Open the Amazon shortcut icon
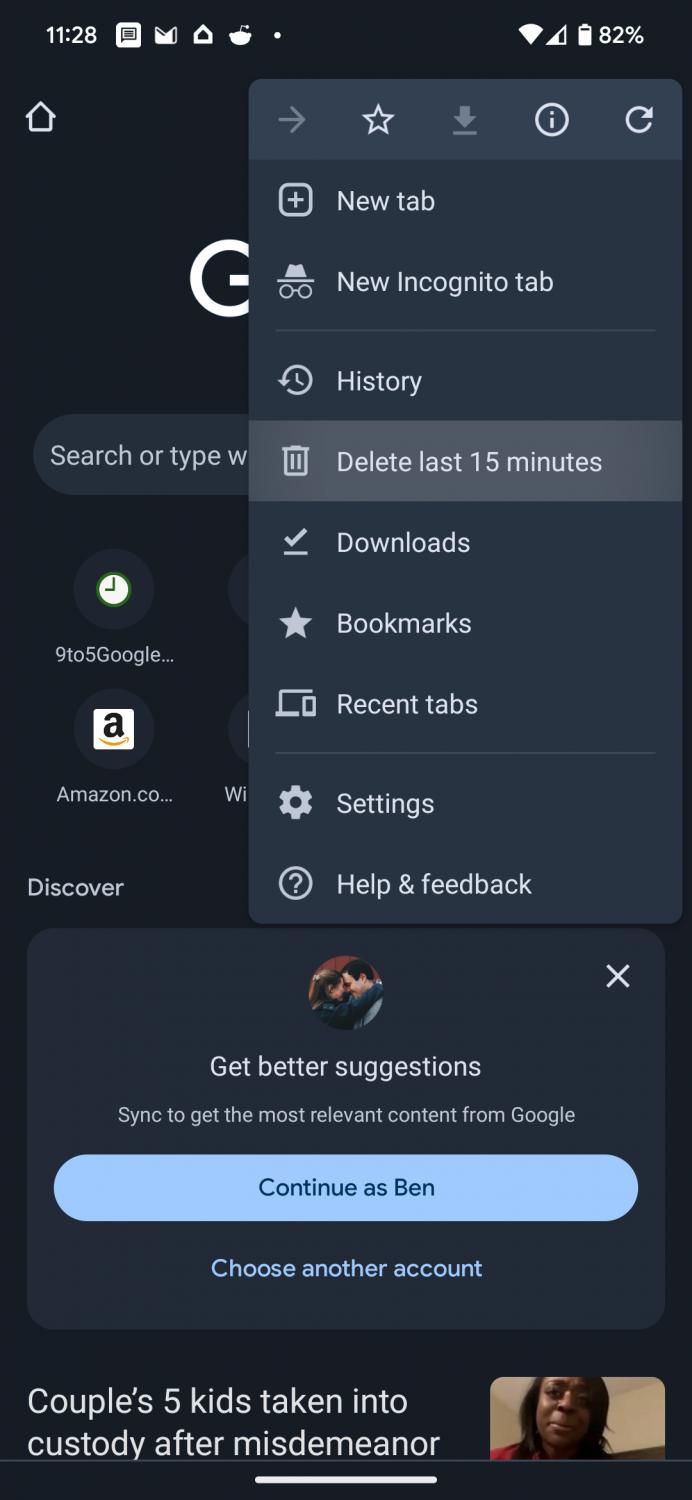Screen dimensions: 692x1500 click(x=114, y=729)
